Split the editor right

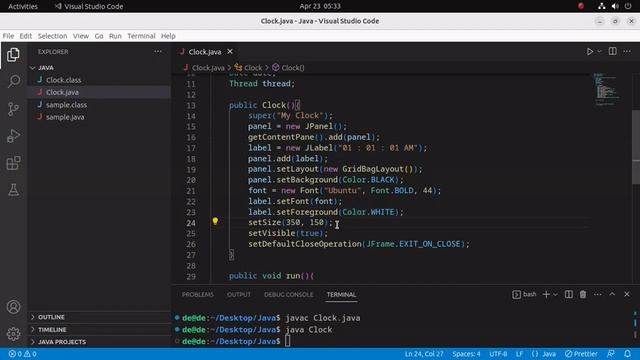(612, 51)
